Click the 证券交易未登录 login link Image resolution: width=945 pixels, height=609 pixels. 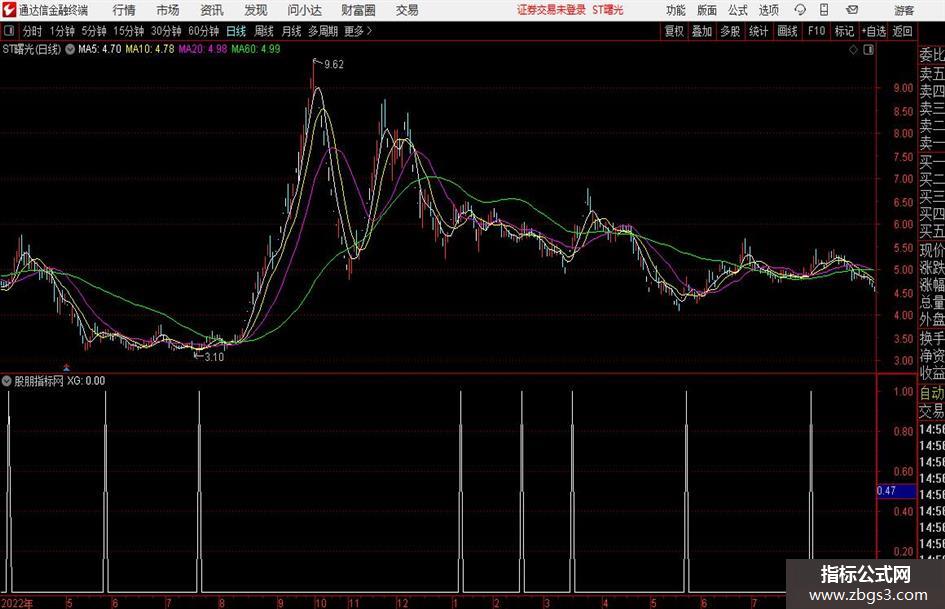point(551,10)
